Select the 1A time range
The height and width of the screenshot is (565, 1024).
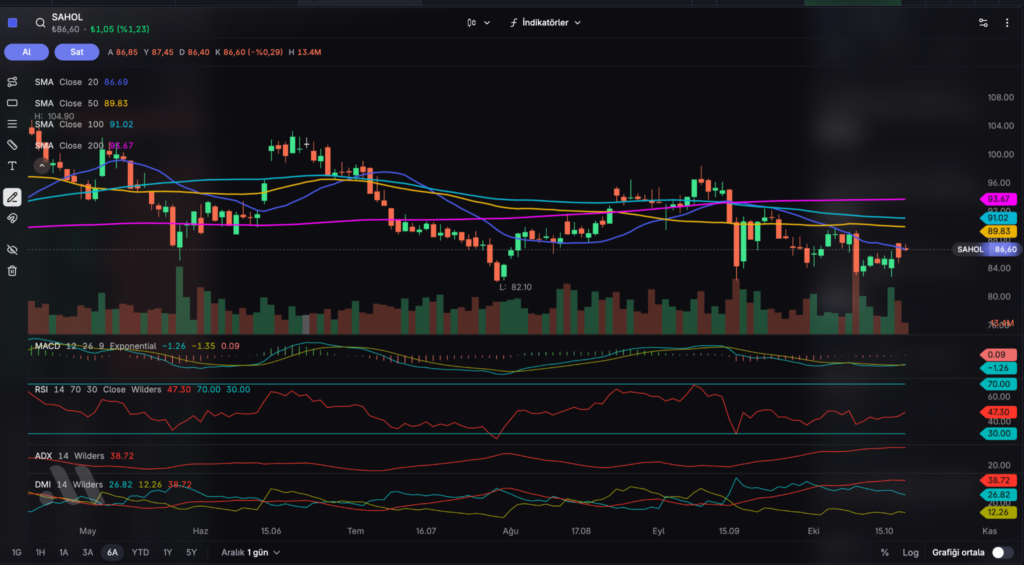pyautogui.click(x=63, y=553)
